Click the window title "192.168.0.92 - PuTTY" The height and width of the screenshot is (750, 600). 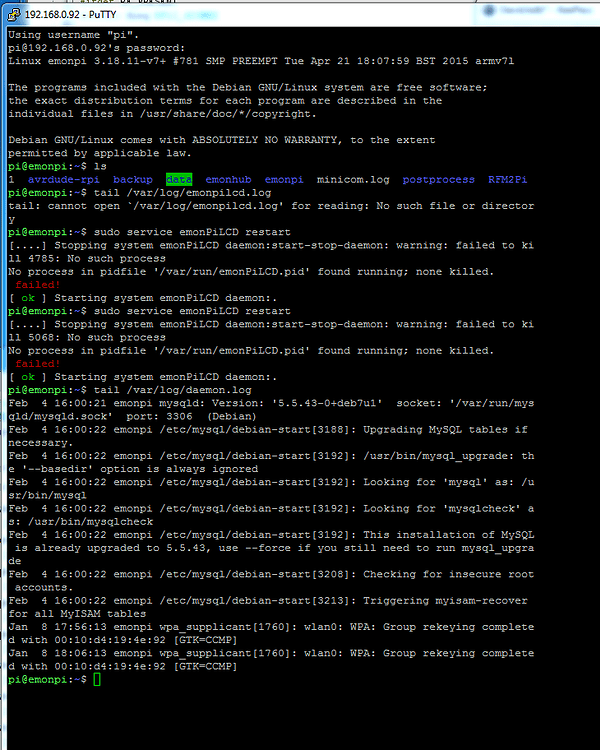(70, 14)
